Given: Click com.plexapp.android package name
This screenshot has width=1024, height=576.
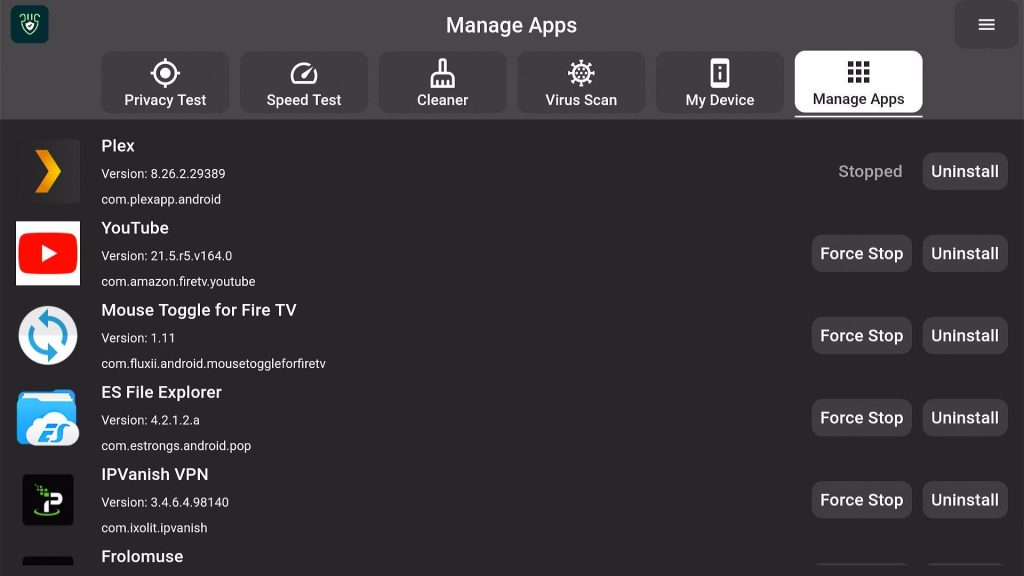Looking at the screenshot, I should [x=161, y=199].
